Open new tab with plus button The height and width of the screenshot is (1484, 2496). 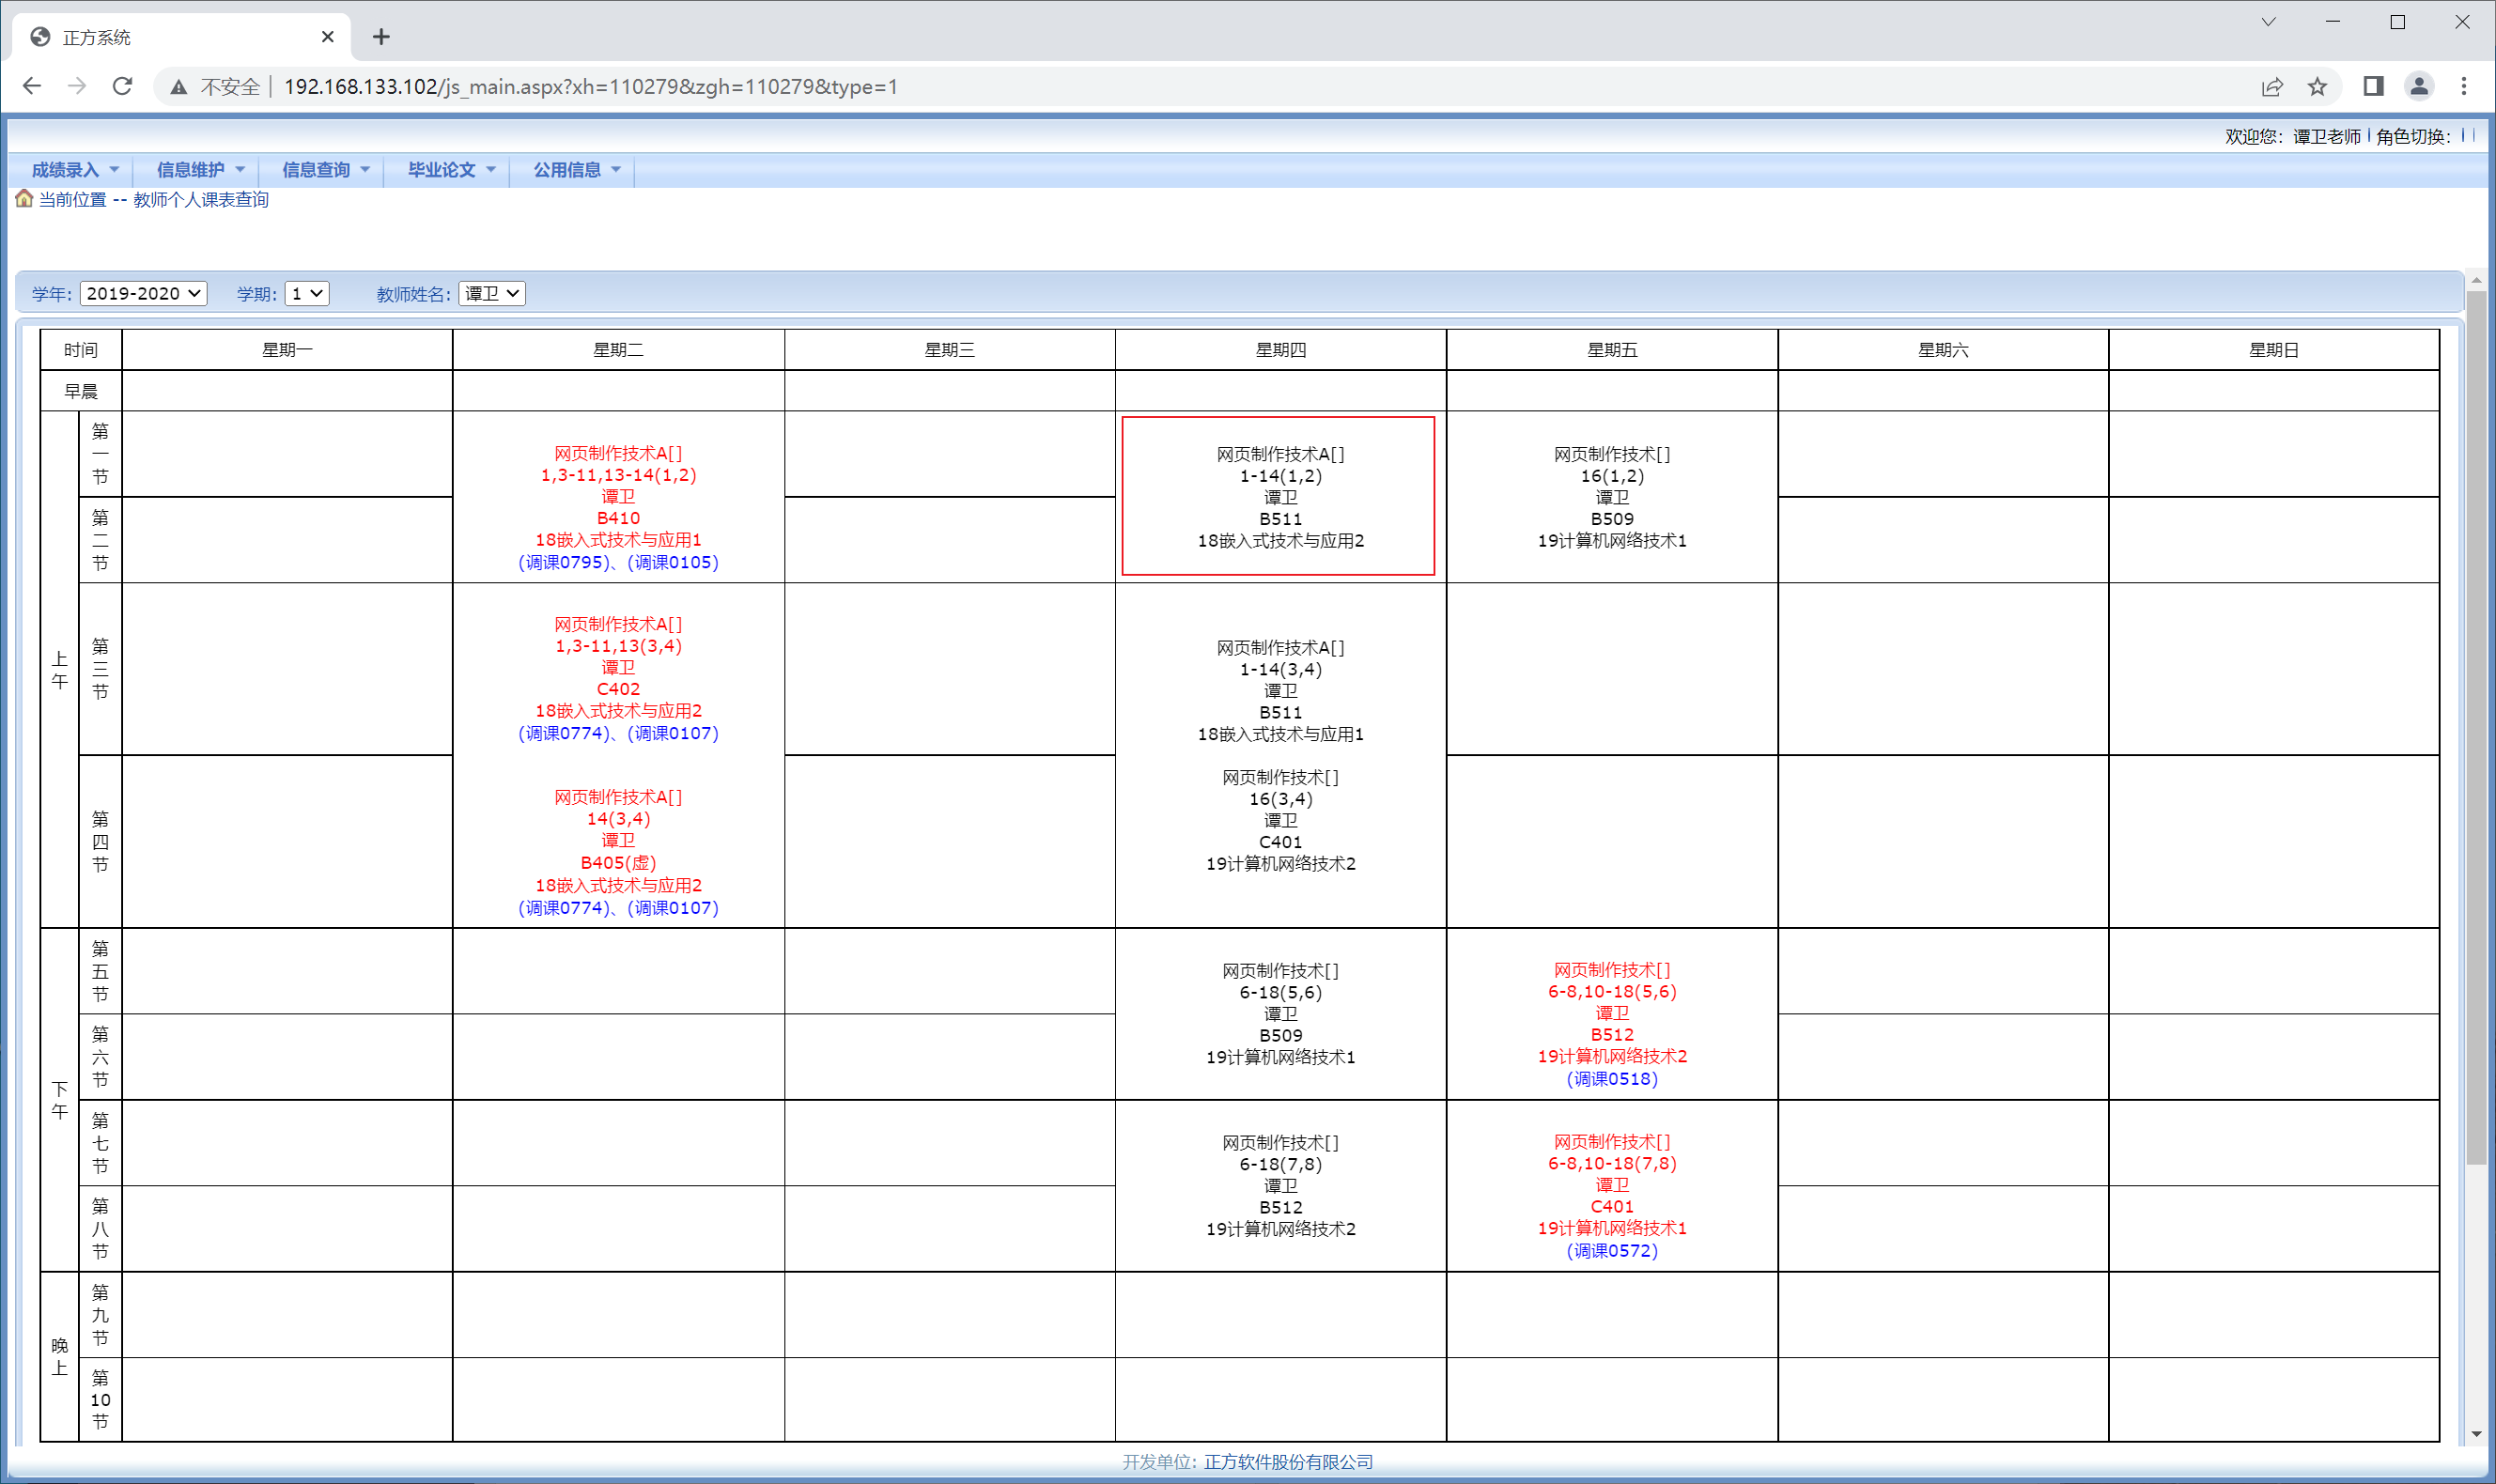(381, 37)
